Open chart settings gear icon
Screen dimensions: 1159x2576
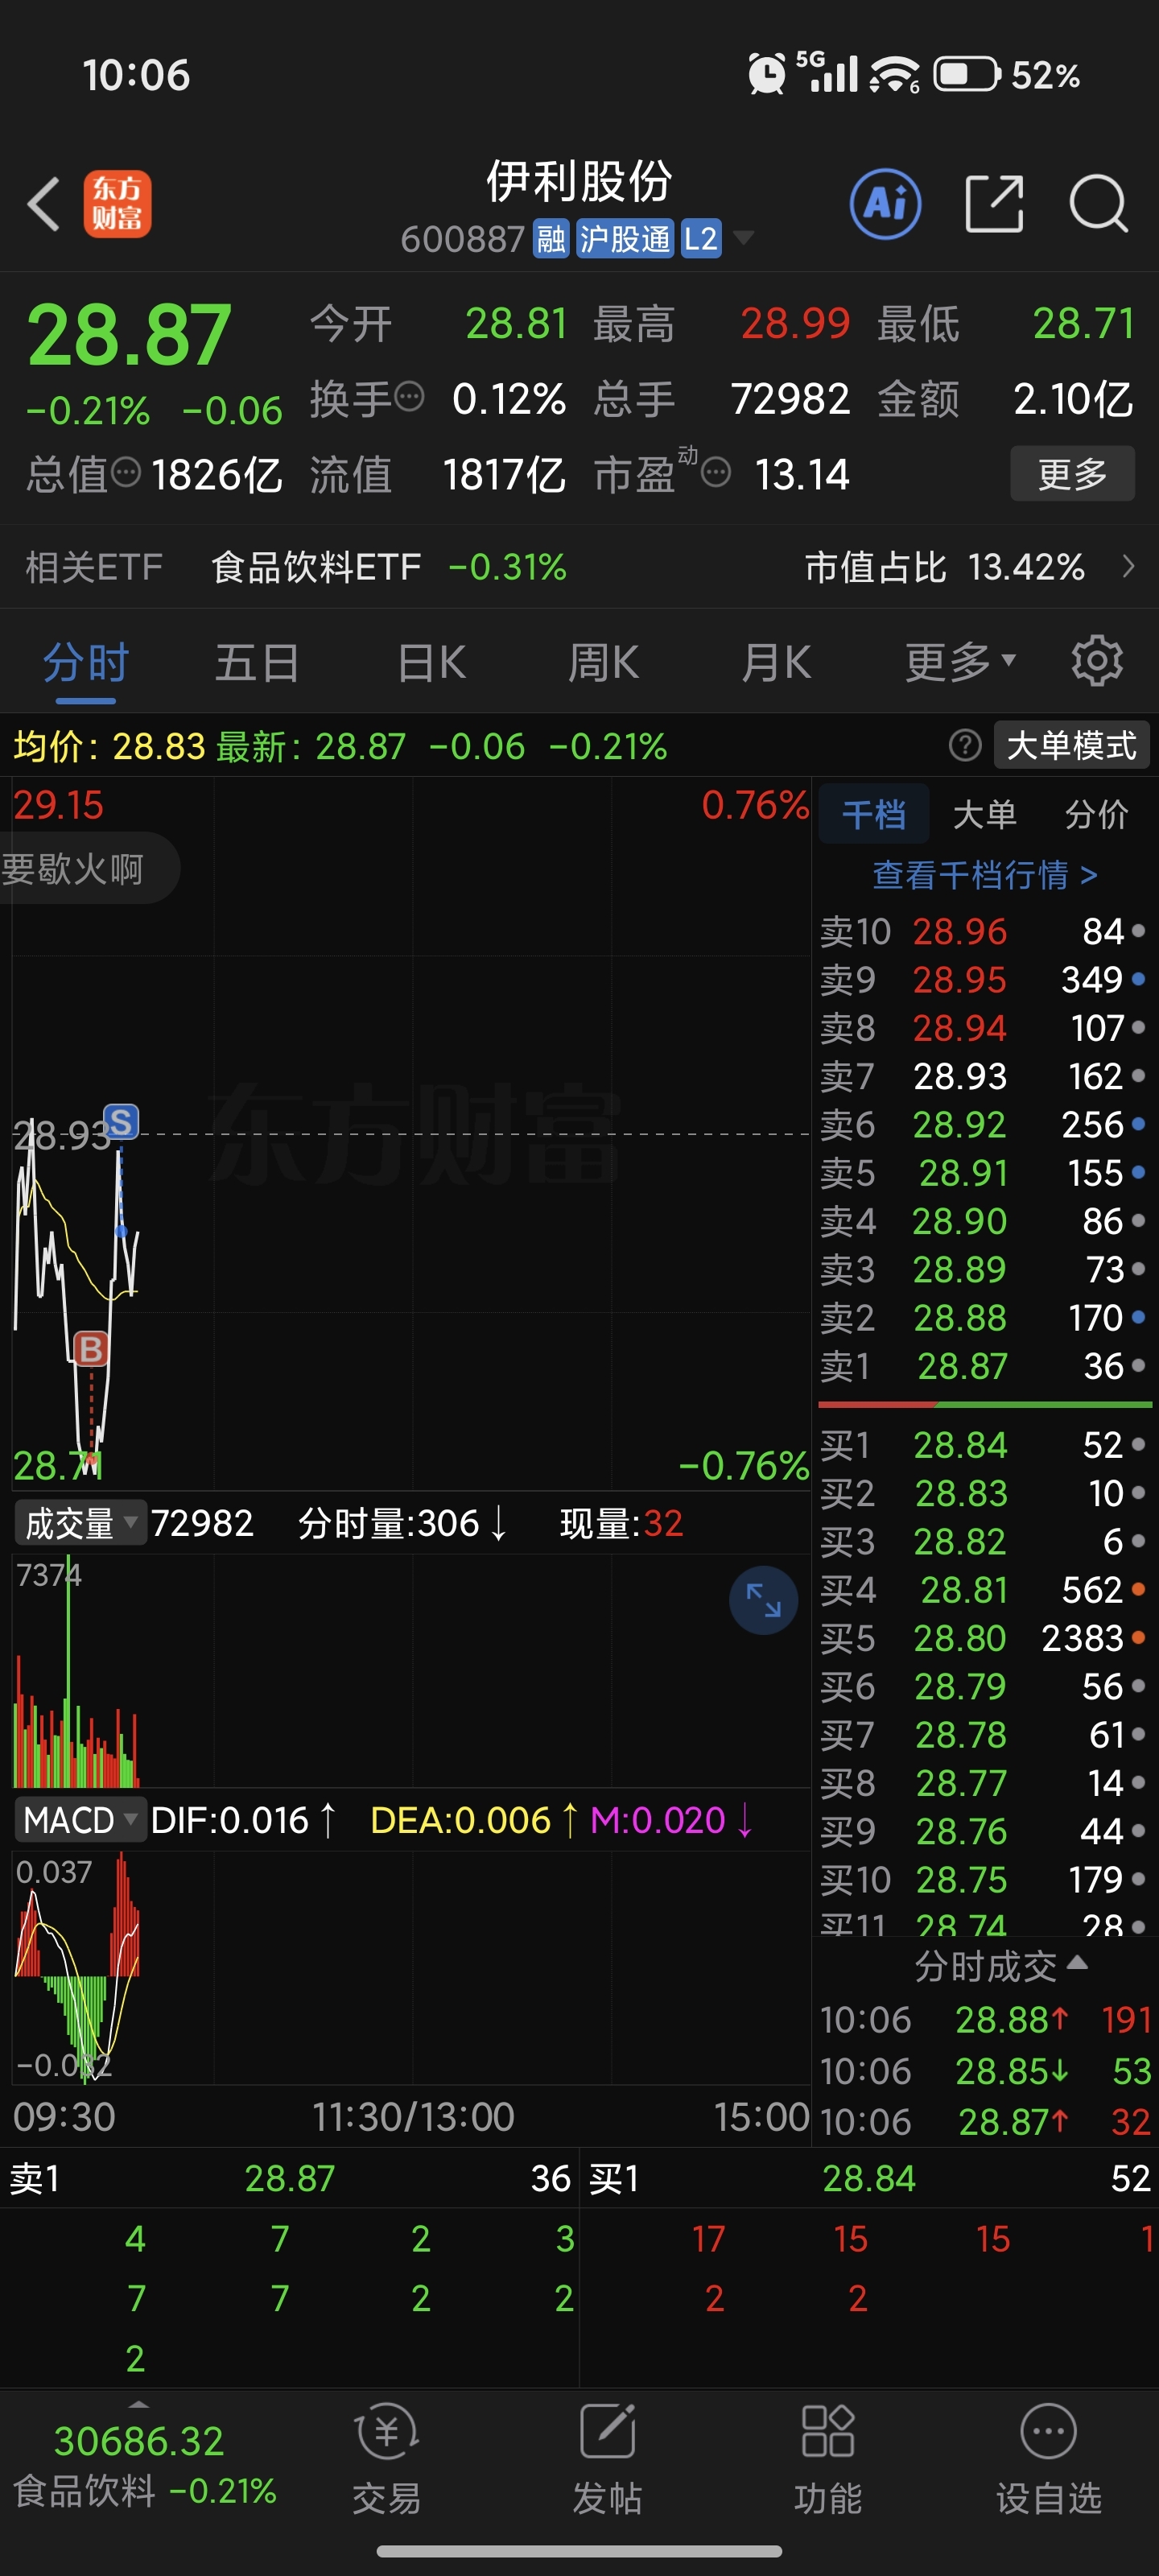[x=1097, y=660]
